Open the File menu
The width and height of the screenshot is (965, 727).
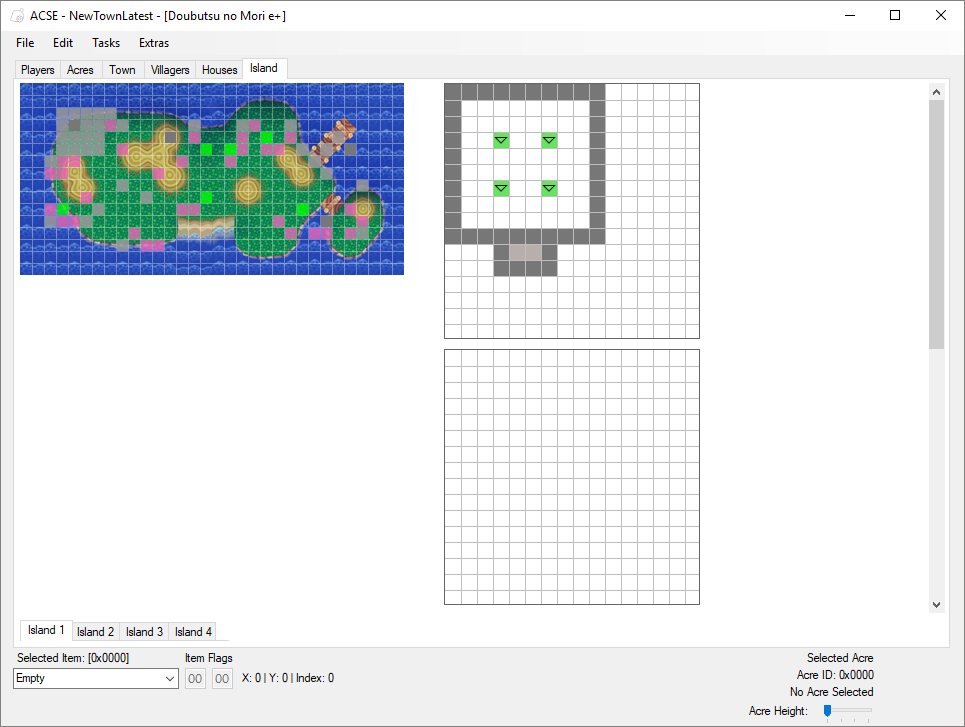coord(25,42)
